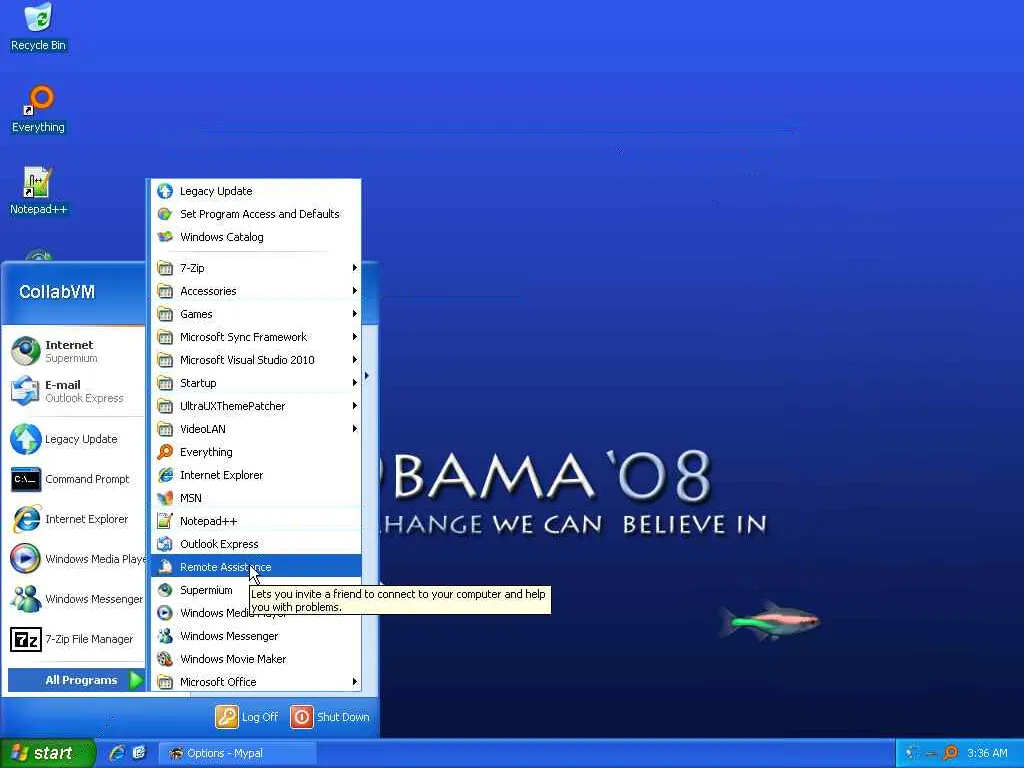
Task: Expand the Games submenu
Action: pyautogui.click(x=257, y=313)
